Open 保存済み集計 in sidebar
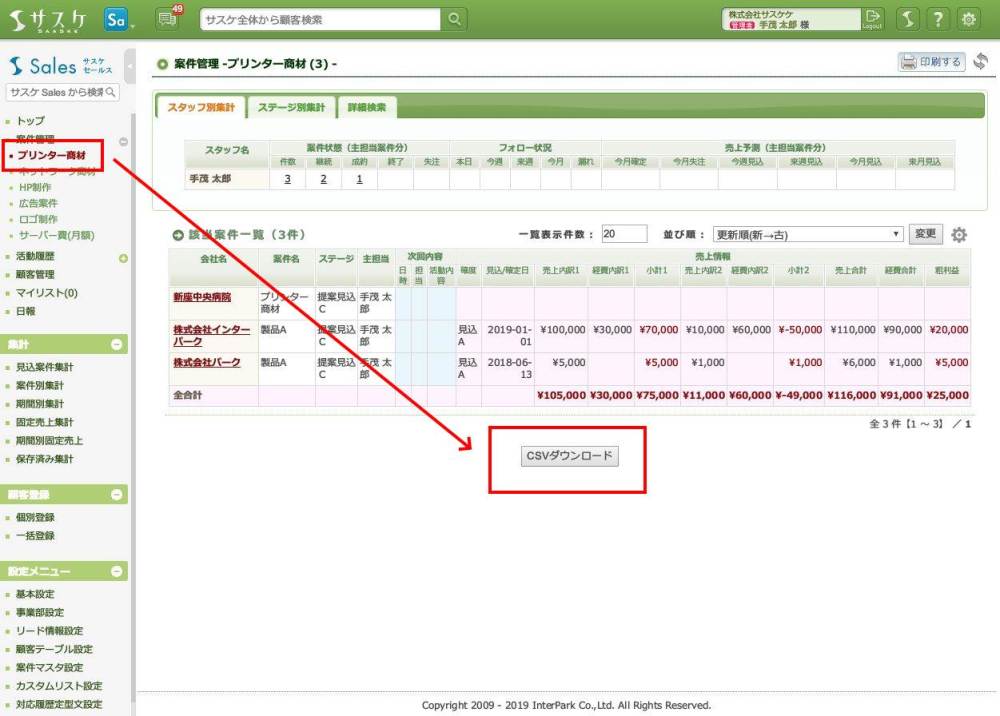The height and width of the screenshot is (716, 1000). (45, 459)
